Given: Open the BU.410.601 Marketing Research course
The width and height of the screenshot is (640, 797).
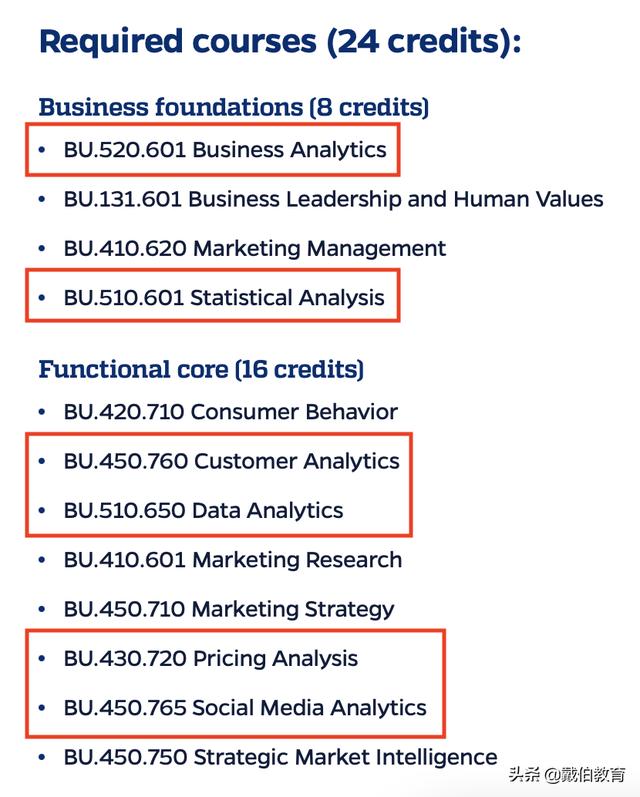Looking at the screenshot, I should tap(233, 560).
